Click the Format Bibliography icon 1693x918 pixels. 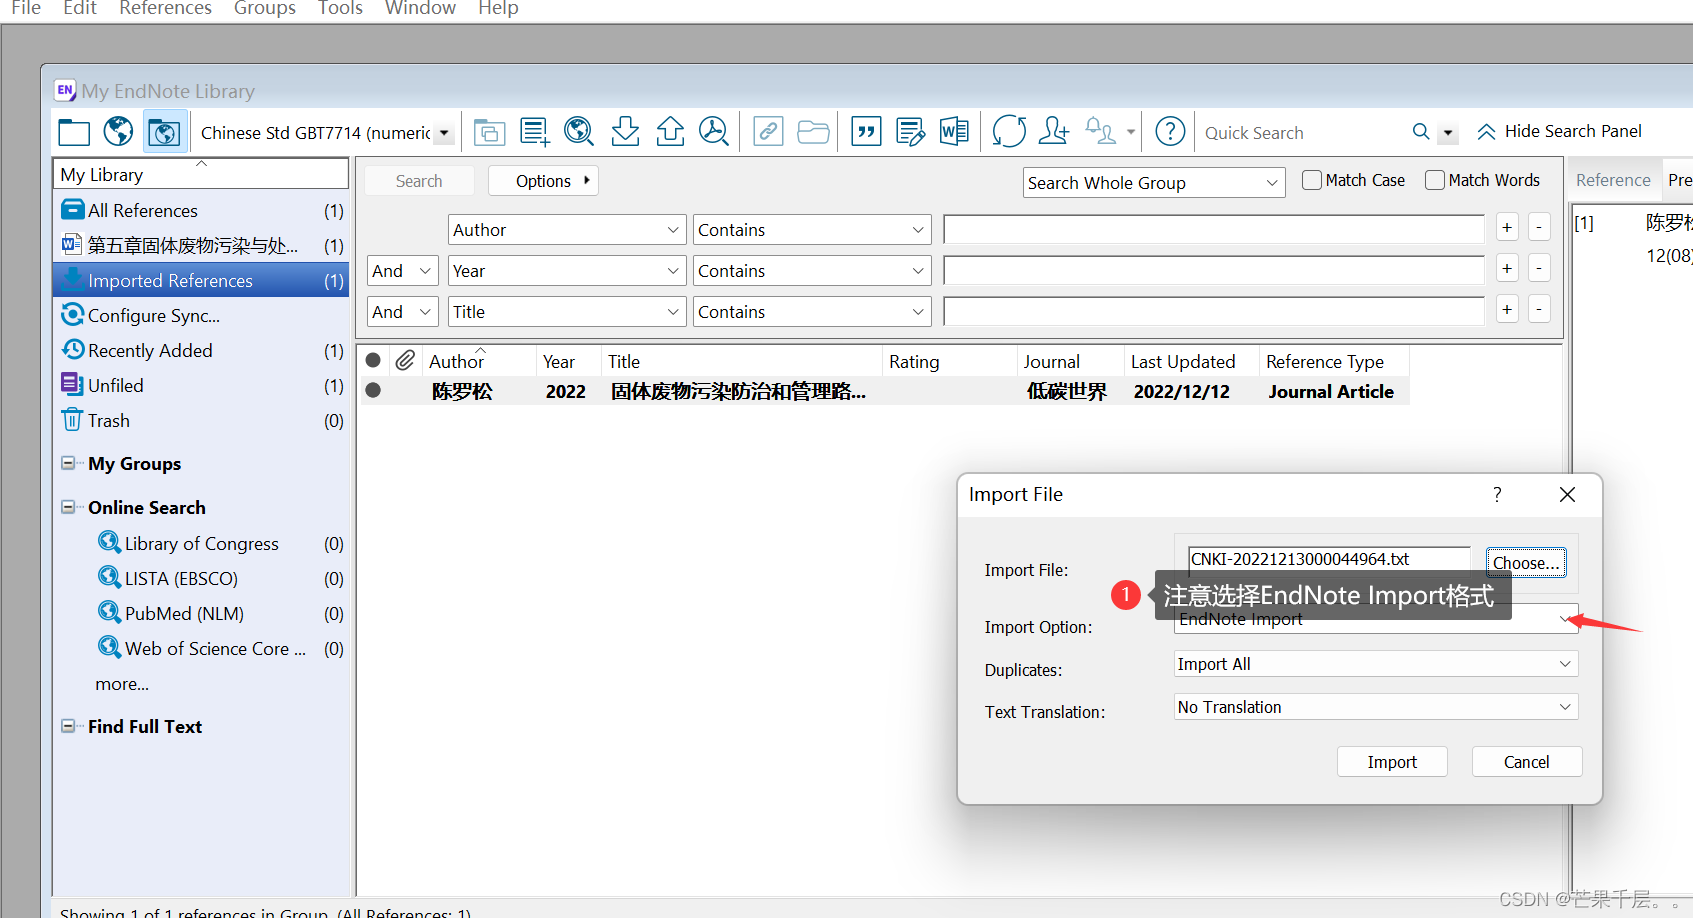[911, 132]
